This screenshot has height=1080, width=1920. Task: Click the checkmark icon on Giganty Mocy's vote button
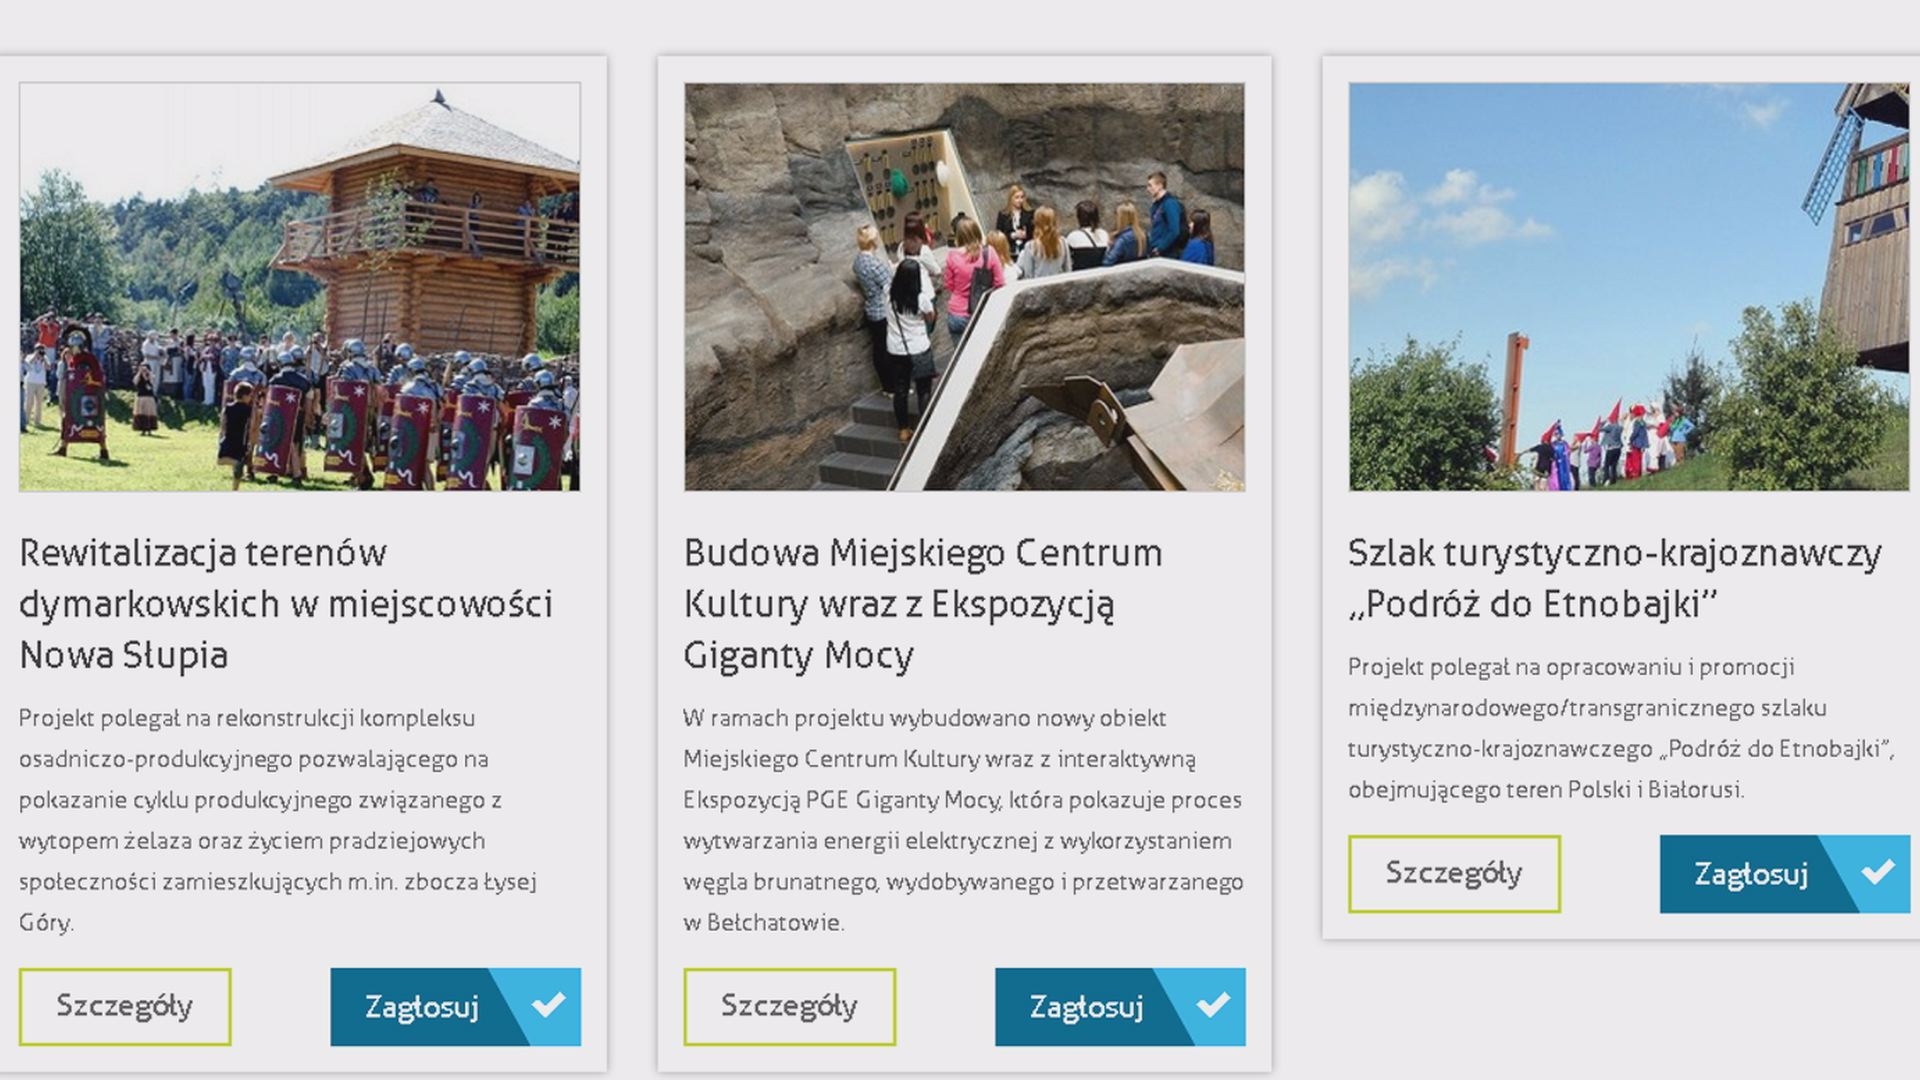[1213, 1005]
